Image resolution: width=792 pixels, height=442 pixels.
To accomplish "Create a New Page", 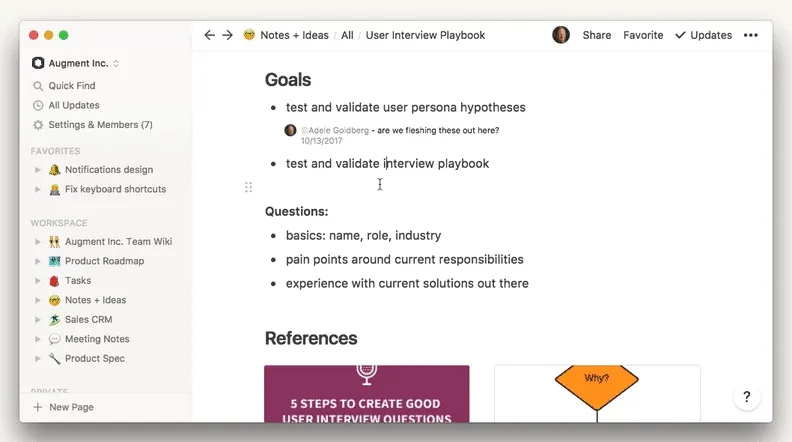I will coord(71,407).
